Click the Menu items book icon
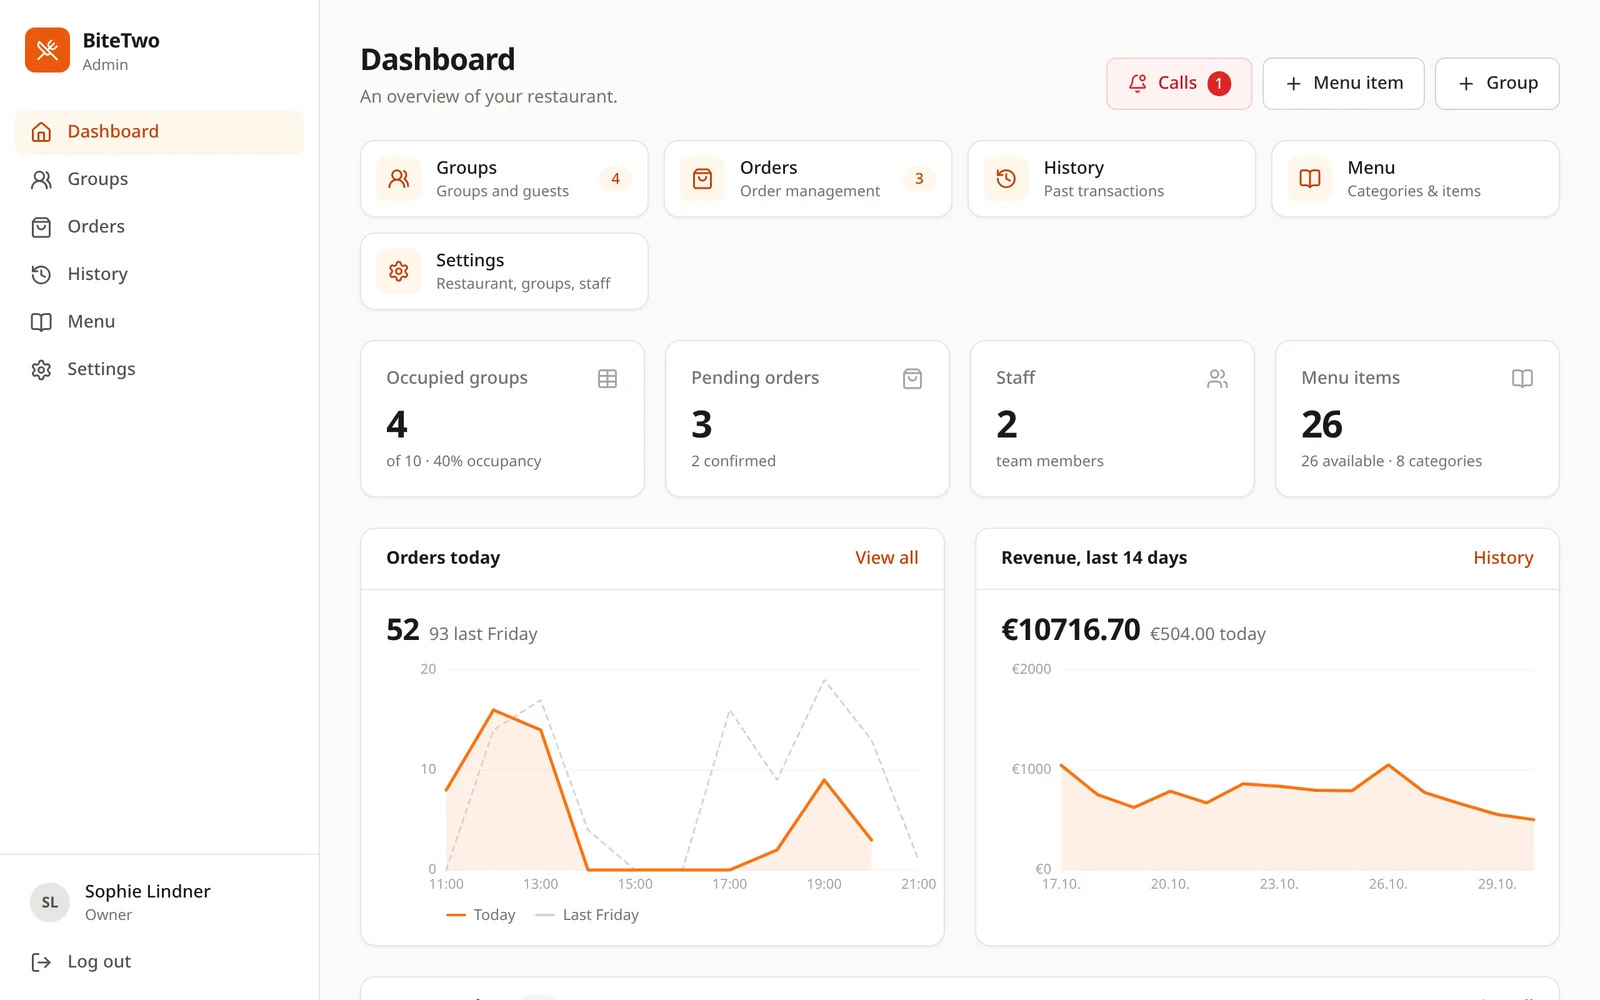Image resolution: width=1600 pixels, height=1000 pixels. [1522, 379]
